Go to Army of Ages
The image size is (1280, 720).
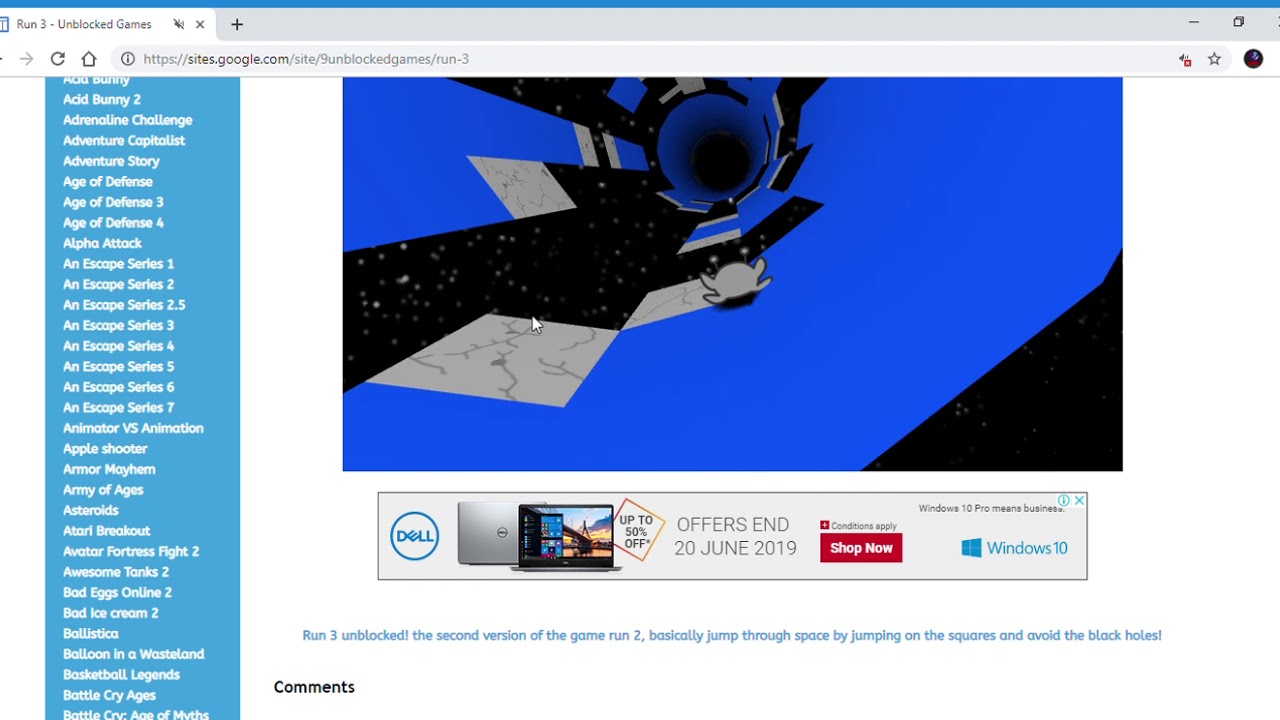[103, 490]
